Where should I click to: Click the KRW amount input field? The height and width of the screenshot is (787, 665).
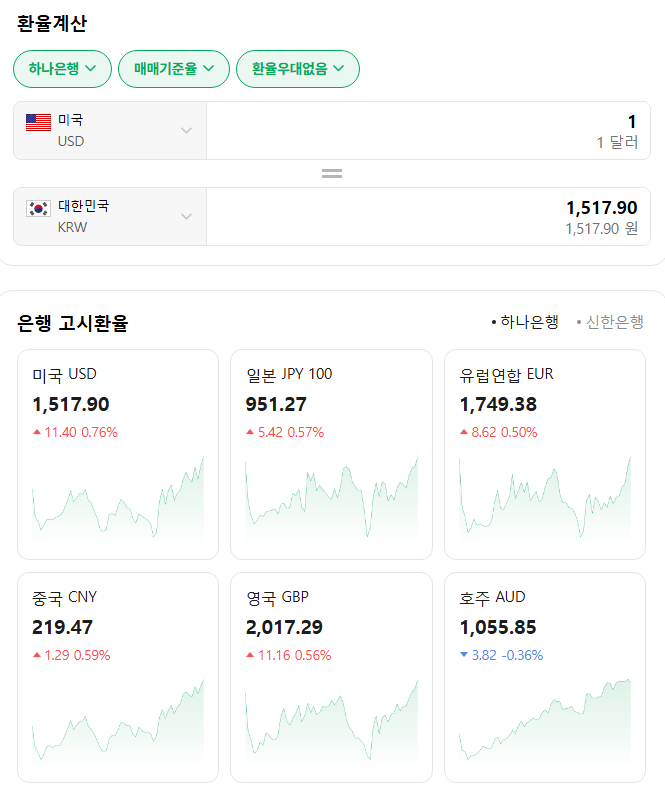tap(428, 216)
